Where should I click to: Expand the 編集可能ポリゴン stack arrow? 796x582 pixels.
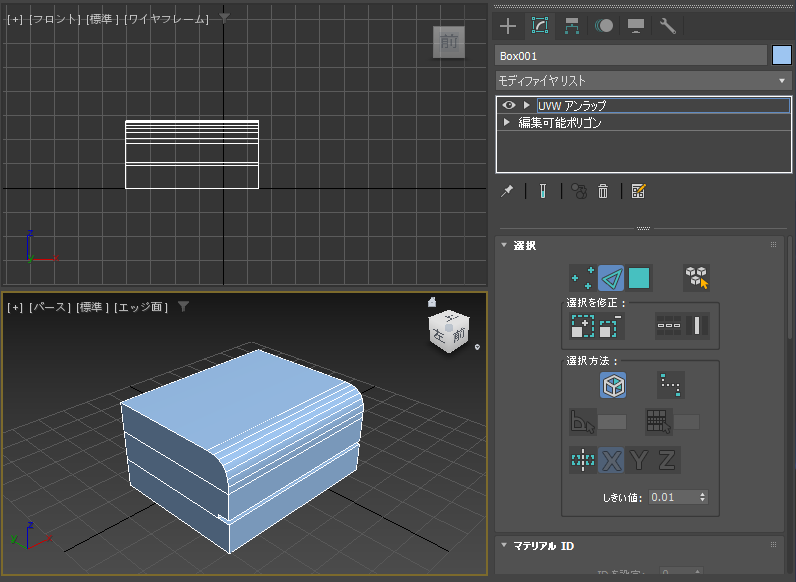point(506,122)
